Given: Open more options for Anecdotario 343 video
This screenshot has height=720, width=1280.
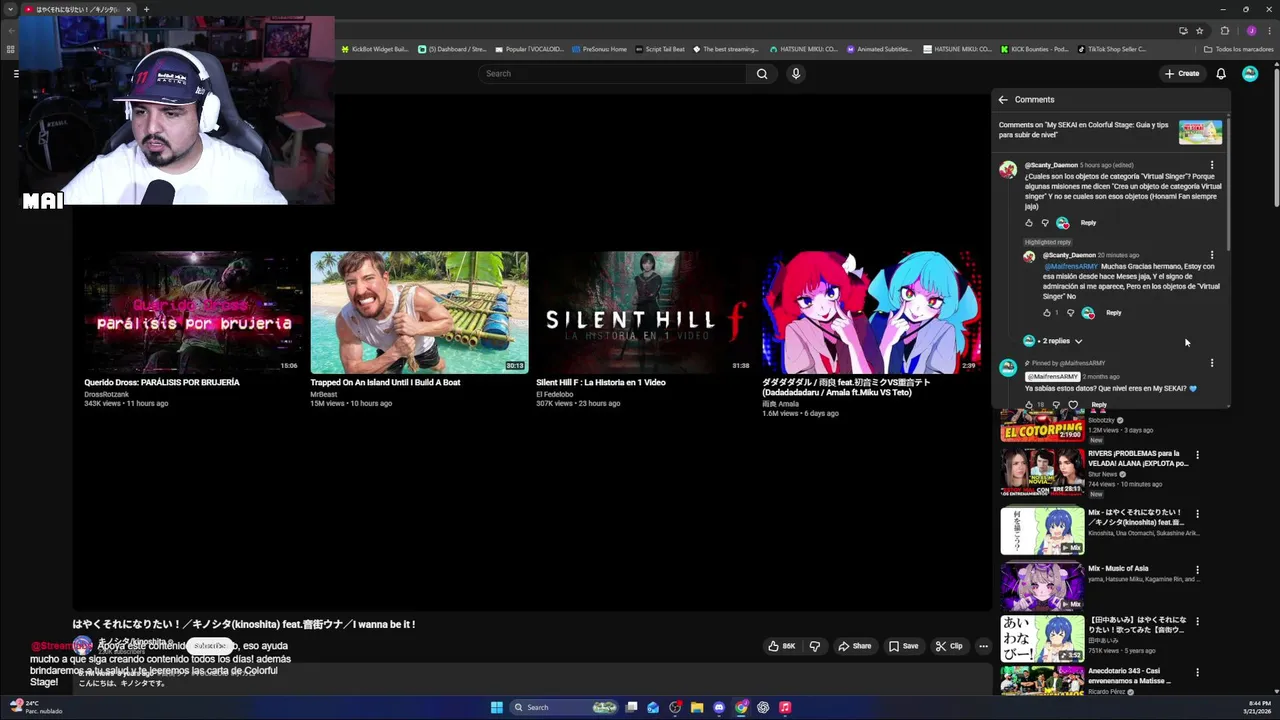Looking at the screenshot, I should [1197, 672].
